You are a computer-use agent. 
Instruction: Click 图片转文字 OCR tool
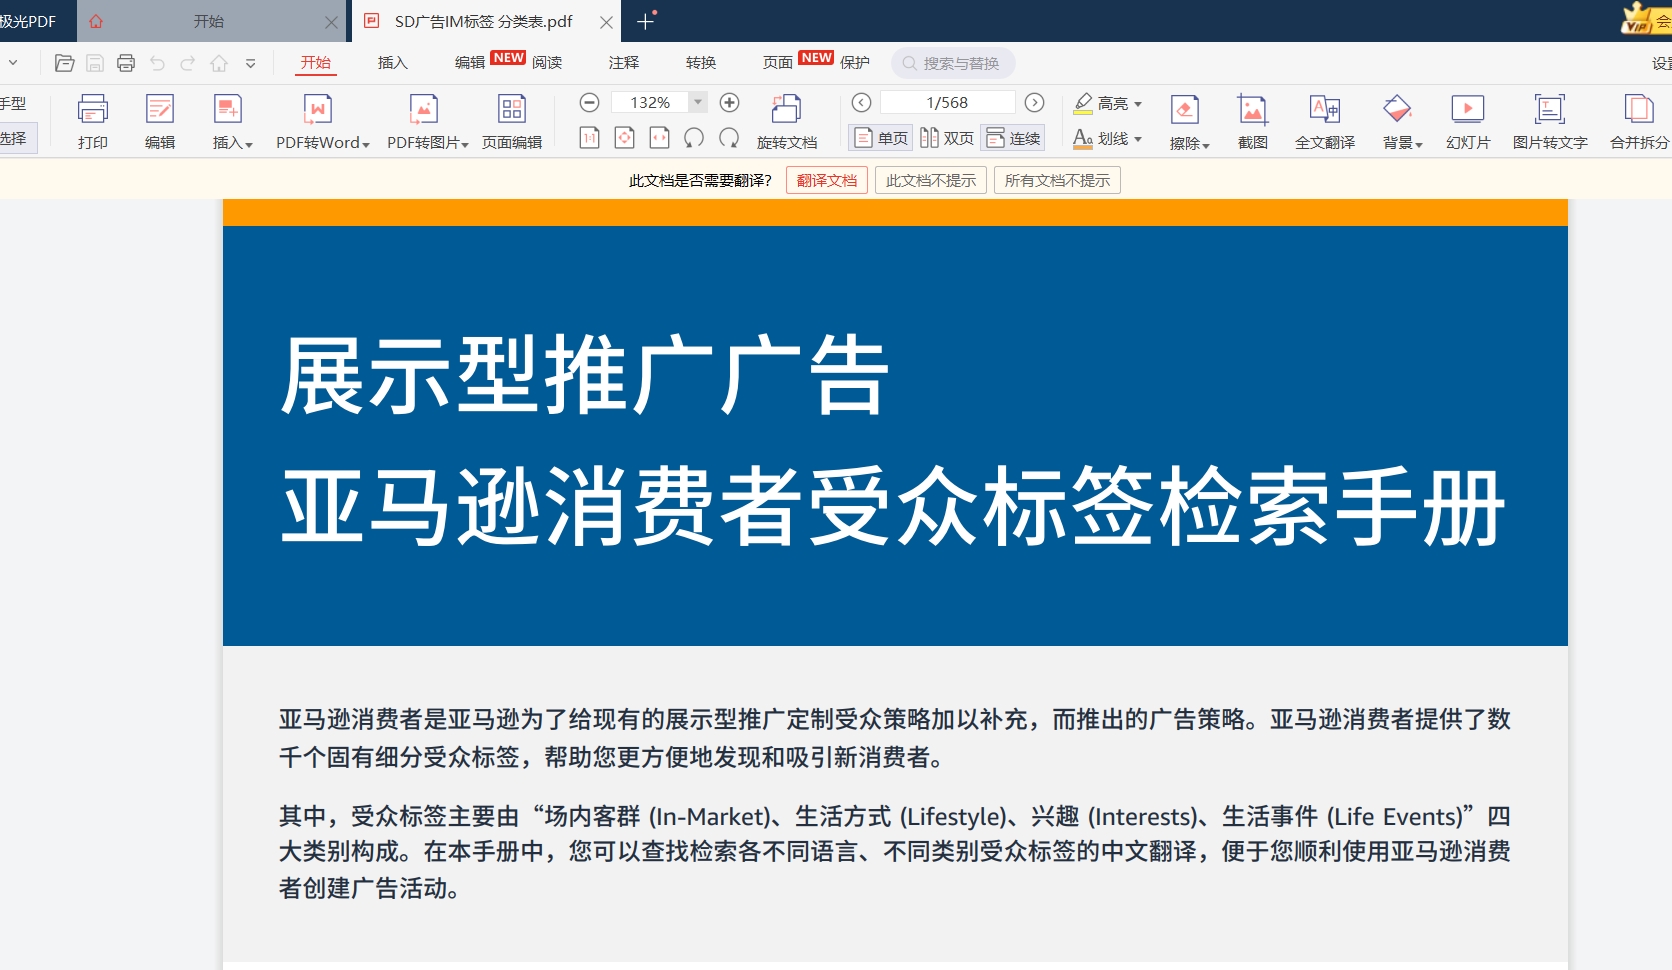[x=1550, y=121]
